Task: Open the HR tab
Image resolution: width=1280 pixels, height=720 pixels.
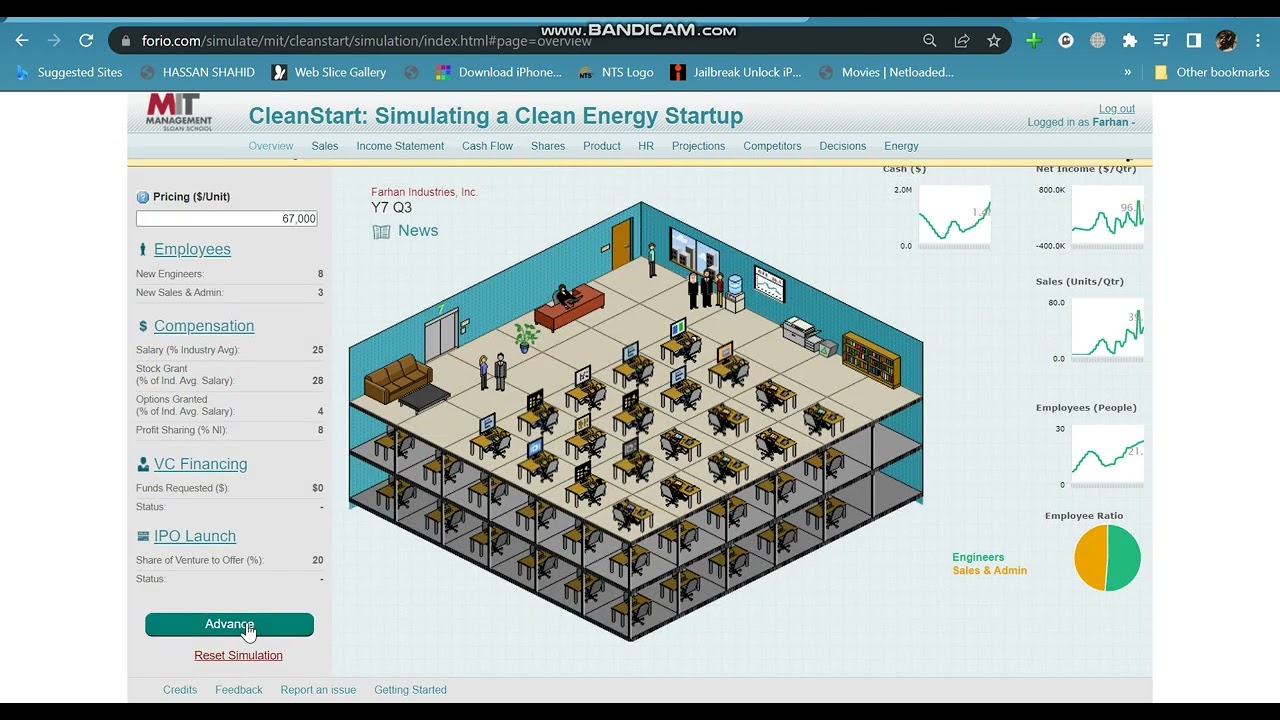Action: (646, 146)
